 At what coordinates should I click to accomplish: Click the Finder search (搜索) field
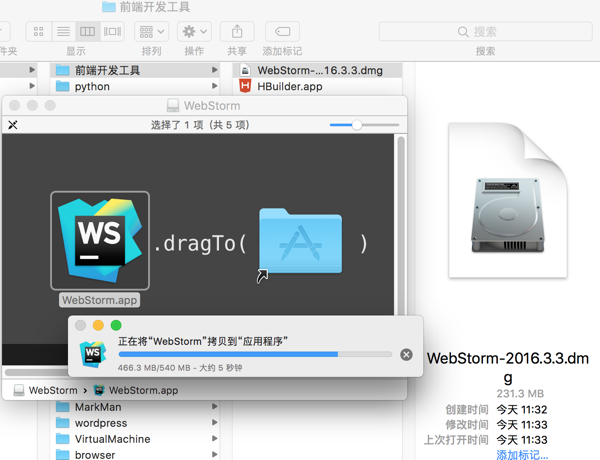pos(486,31)
